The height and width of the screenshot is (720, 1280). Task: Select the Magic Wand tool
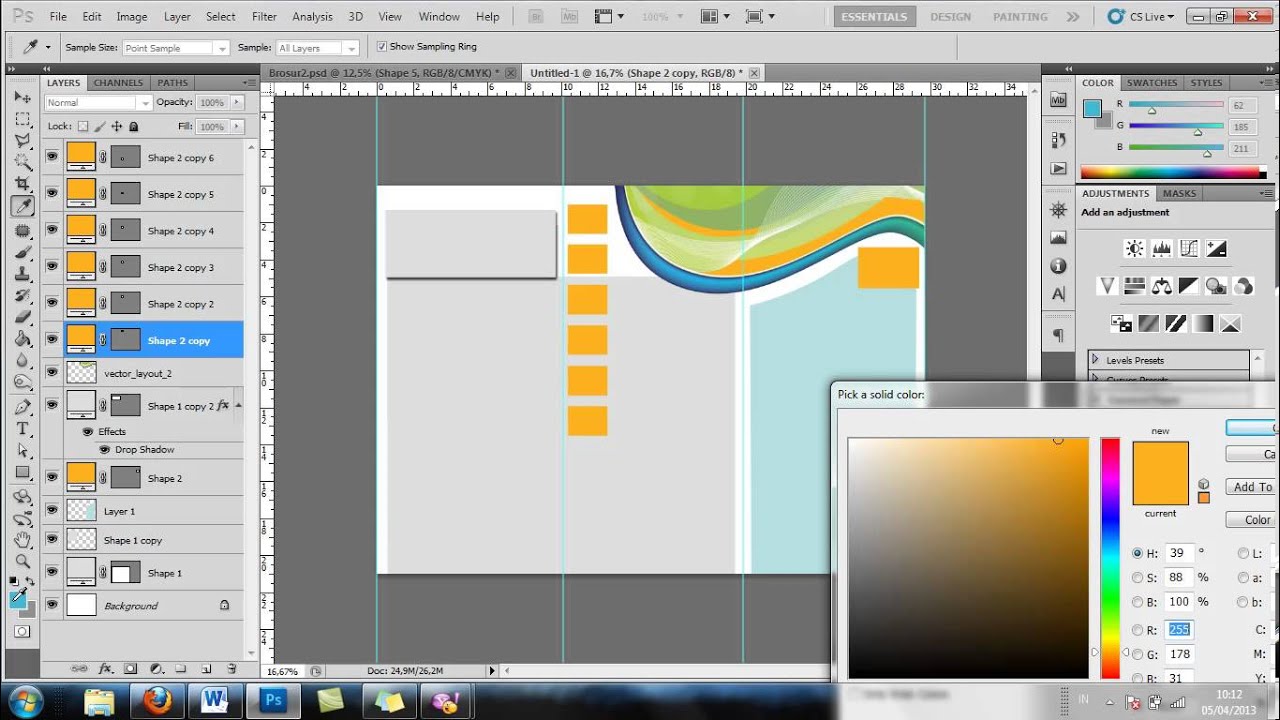[23, 162]
